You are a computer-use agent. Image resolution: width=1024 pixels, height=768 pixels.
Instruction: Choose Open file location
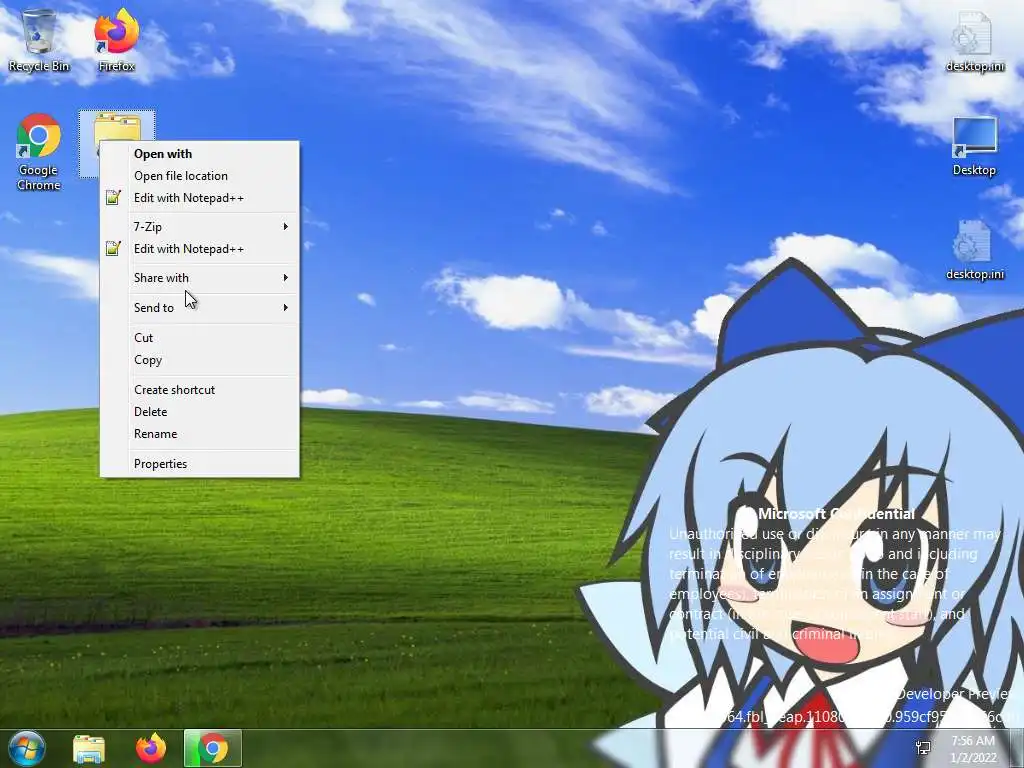tap(200, 176)
